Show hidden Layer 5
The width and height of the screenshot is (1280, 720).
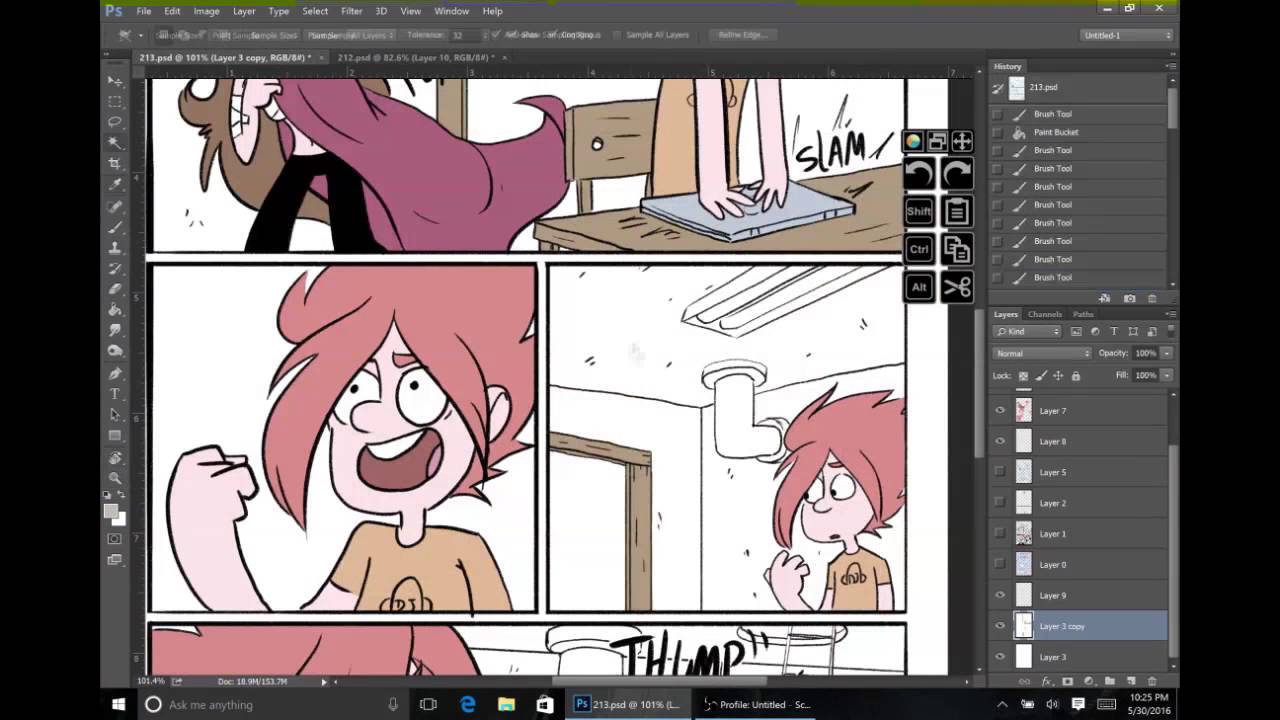click(1000, 472)
